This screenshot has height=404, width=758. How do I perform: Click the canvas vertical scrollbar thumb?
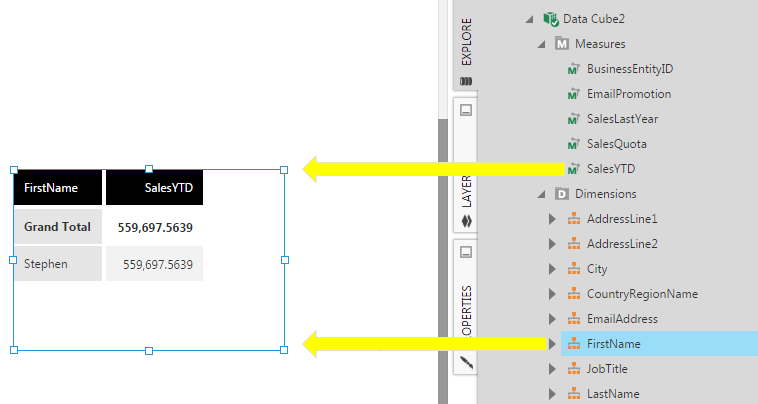pyautogui.click(x=443, y=261)
